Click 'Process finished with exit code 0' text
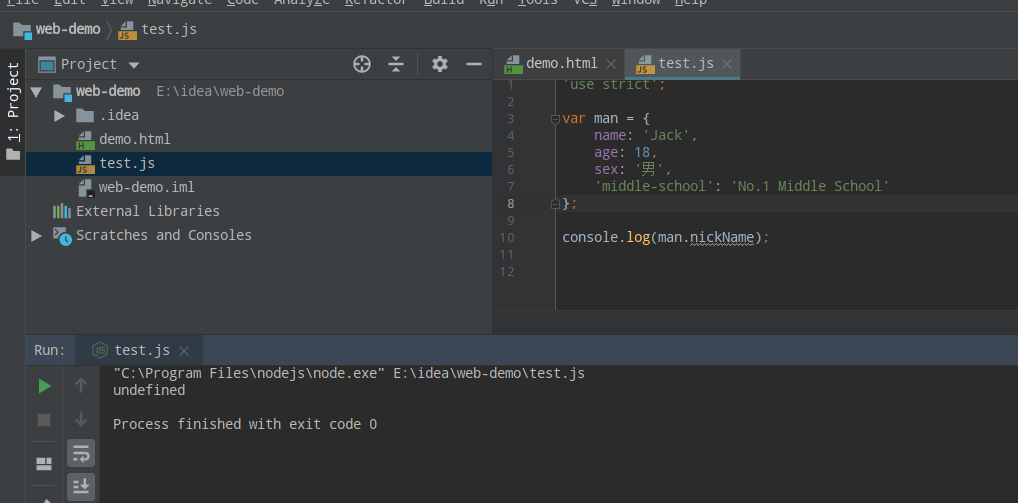Screen dimensions: 1018x503 pyautogui.click(x=245, y=424)
